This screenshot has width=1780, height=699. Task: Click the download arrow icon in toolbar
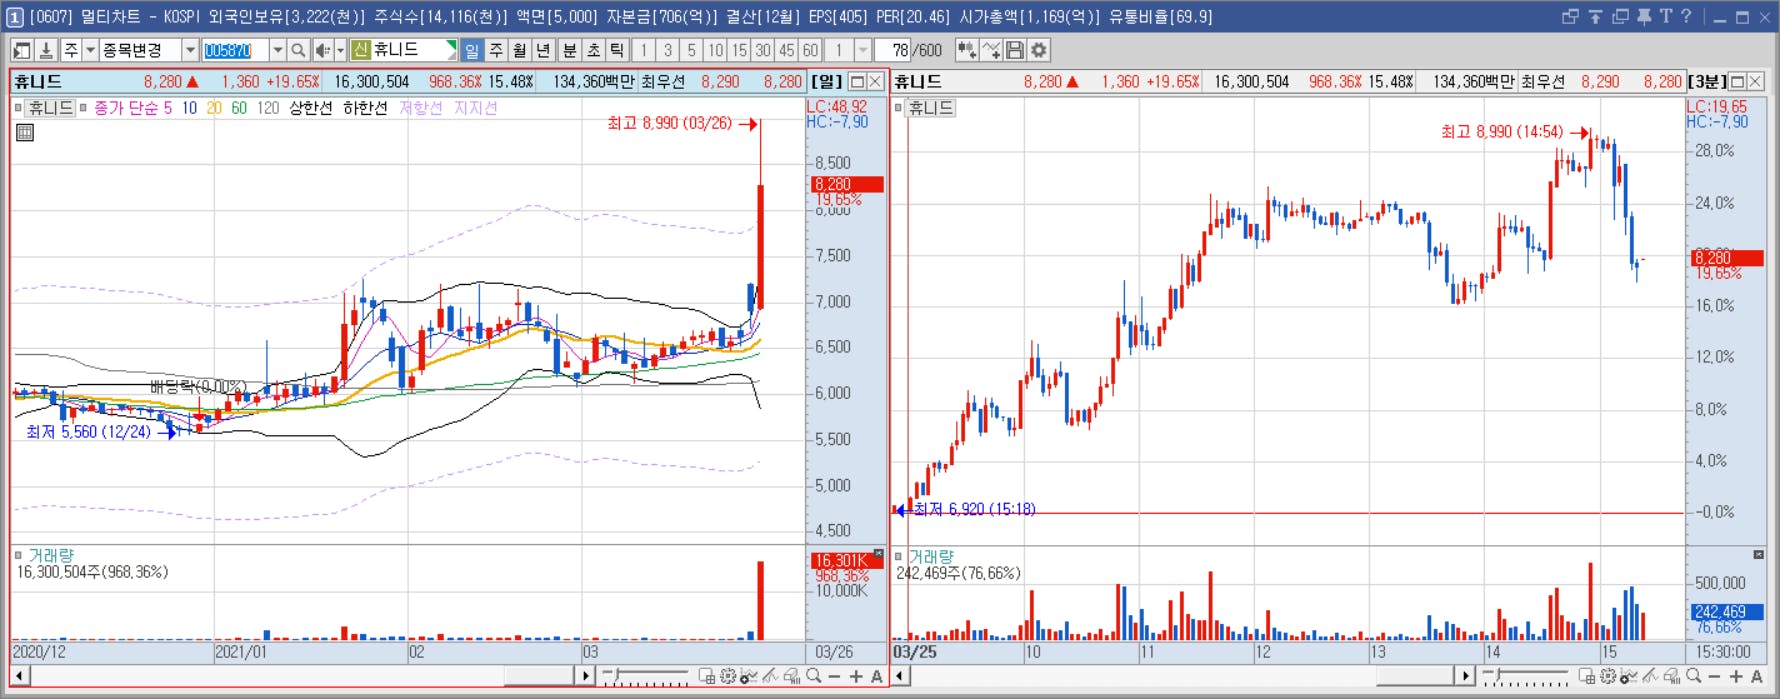click(46, 50)
